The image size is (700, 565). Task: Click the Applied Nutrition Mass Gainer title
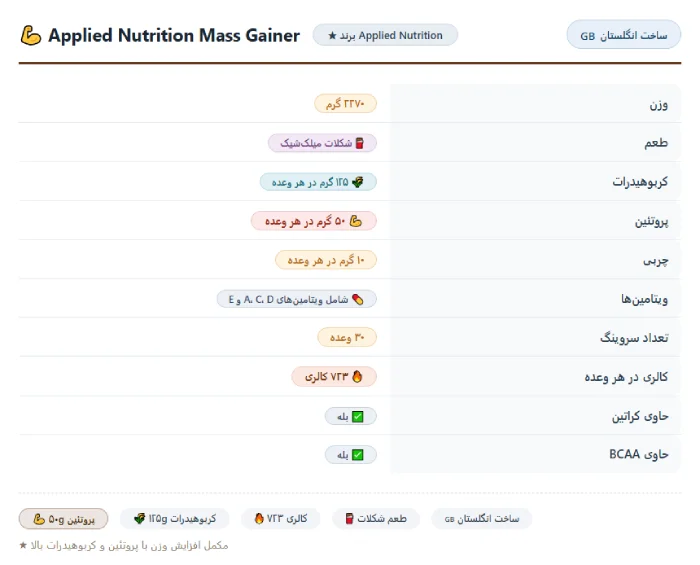(174, 36)
